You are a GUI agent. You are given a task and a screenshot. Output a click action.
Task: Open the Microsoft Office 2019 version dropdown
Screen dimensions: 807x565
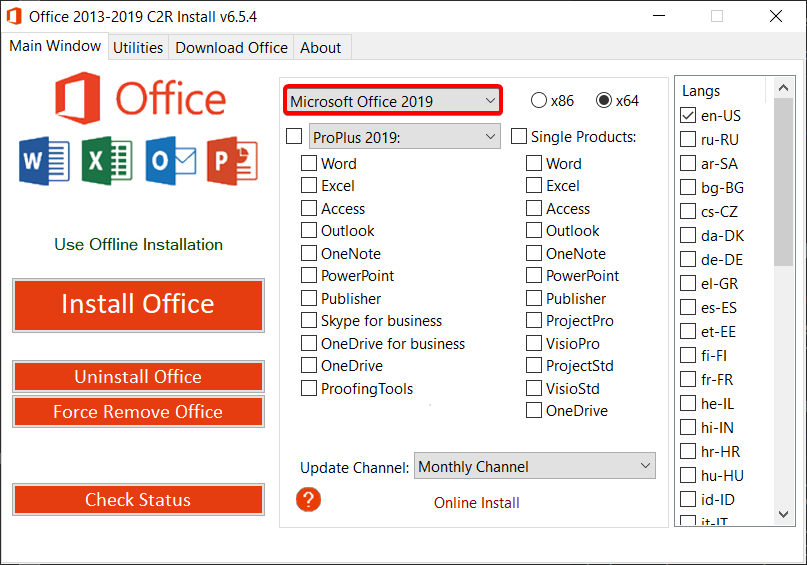[393, 101]
